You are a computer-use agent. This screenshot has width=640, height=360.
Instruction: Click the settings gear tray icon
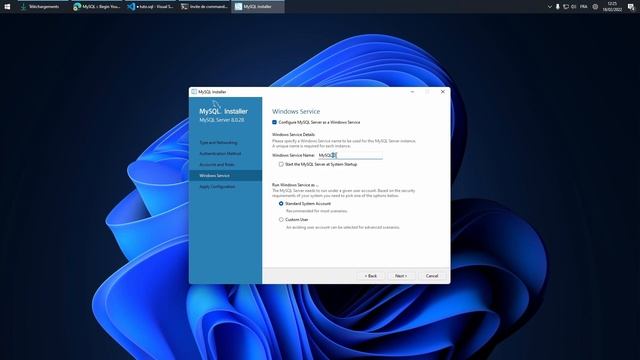point(596,7)
